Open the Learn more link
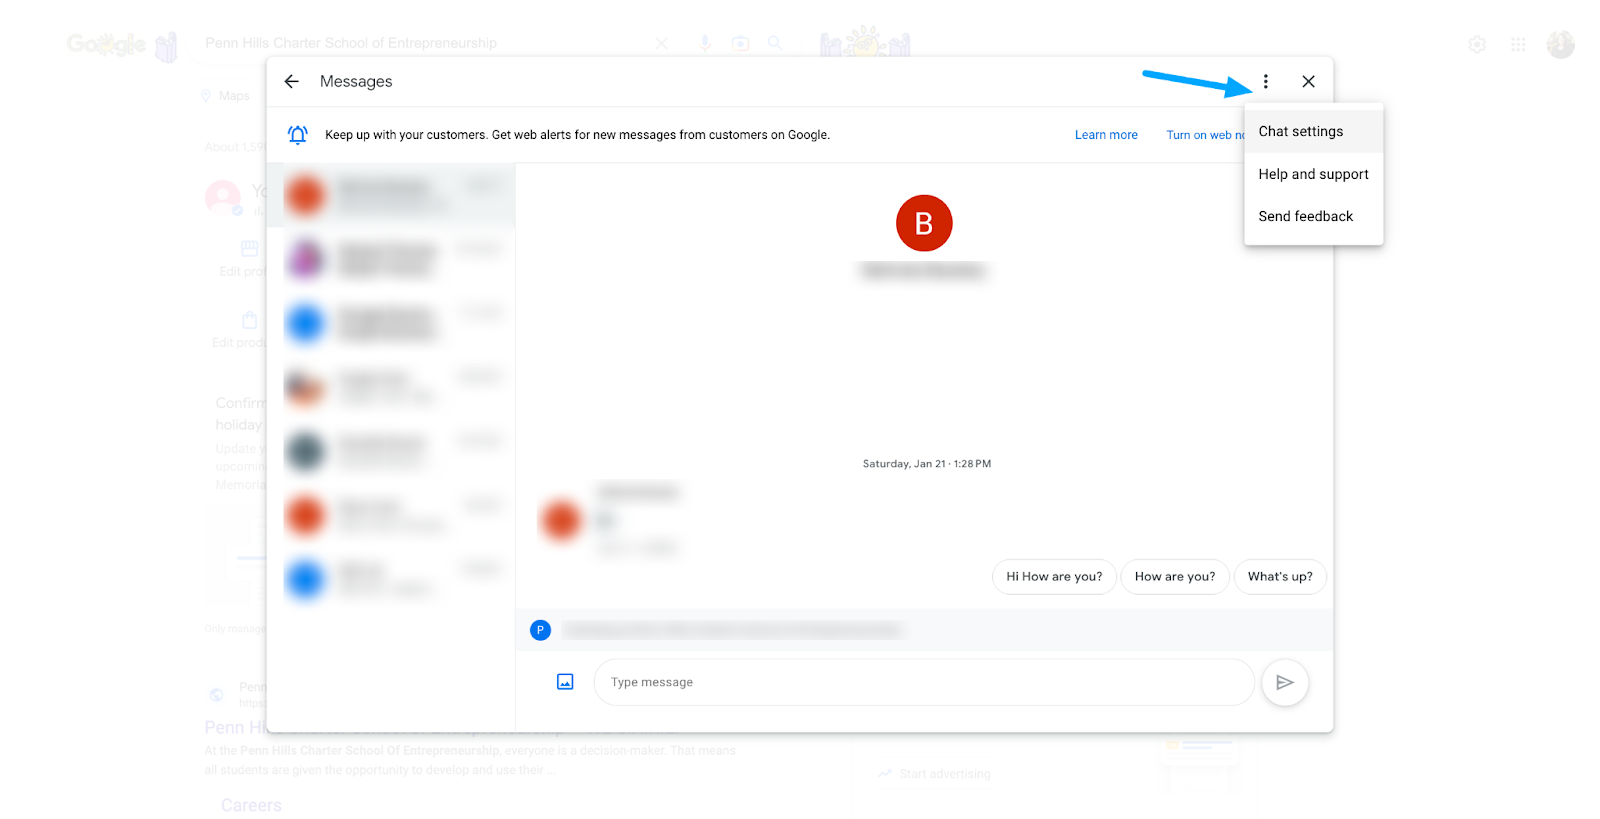This screenshot has height=819, width=1600. (x=1106, y=135)
